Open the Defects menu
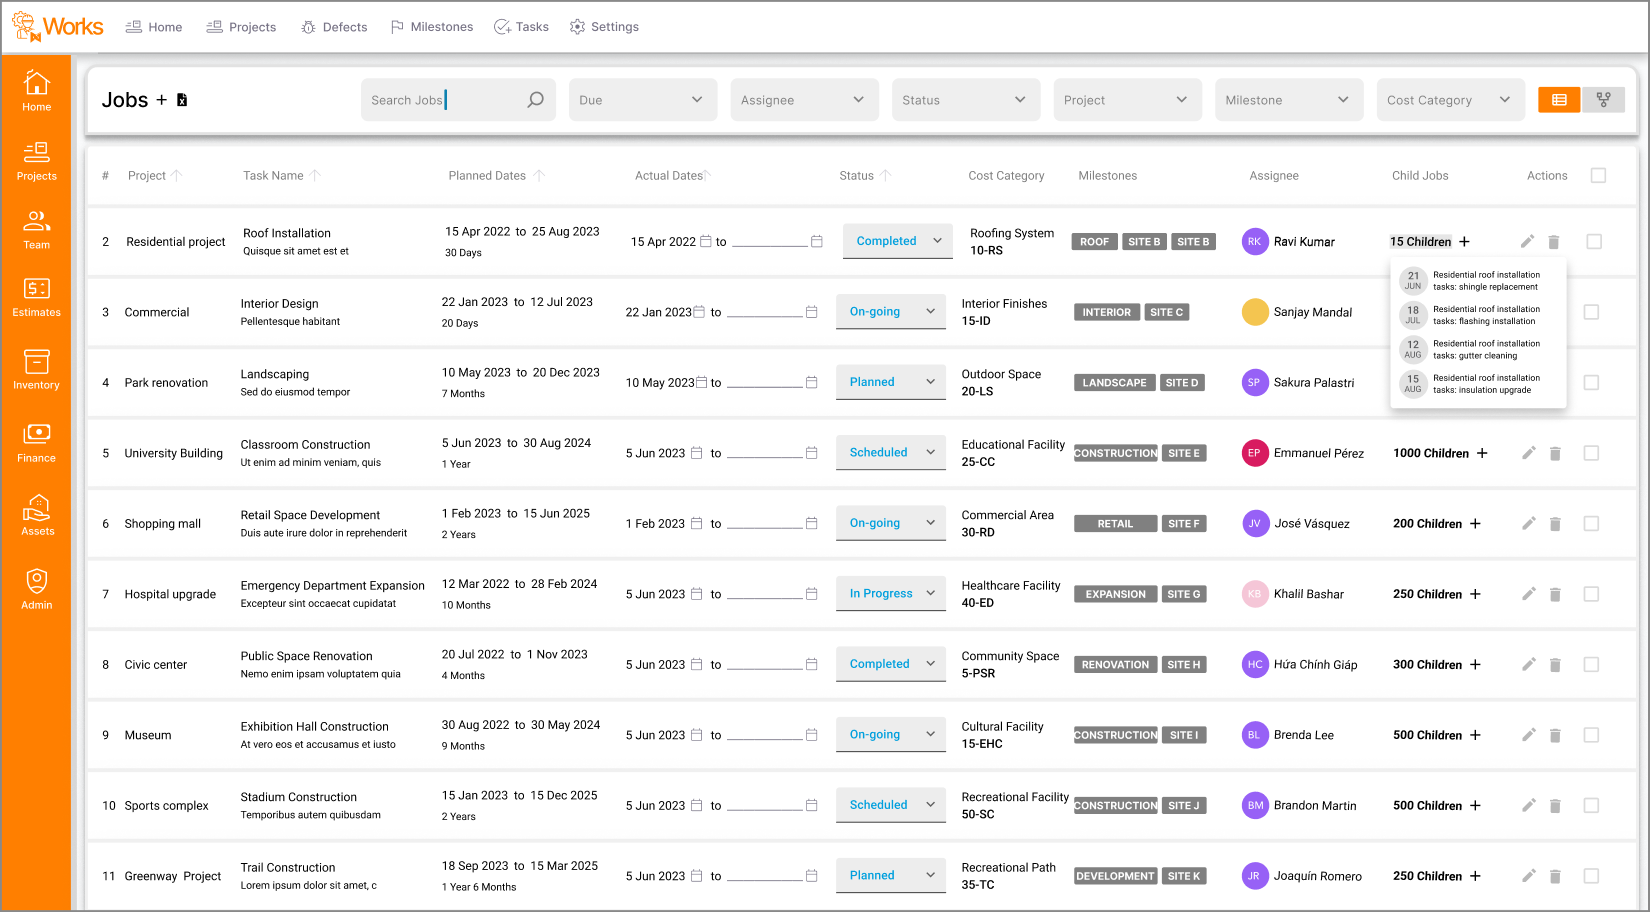The image size is (1650, 912). tap(334, 27)
